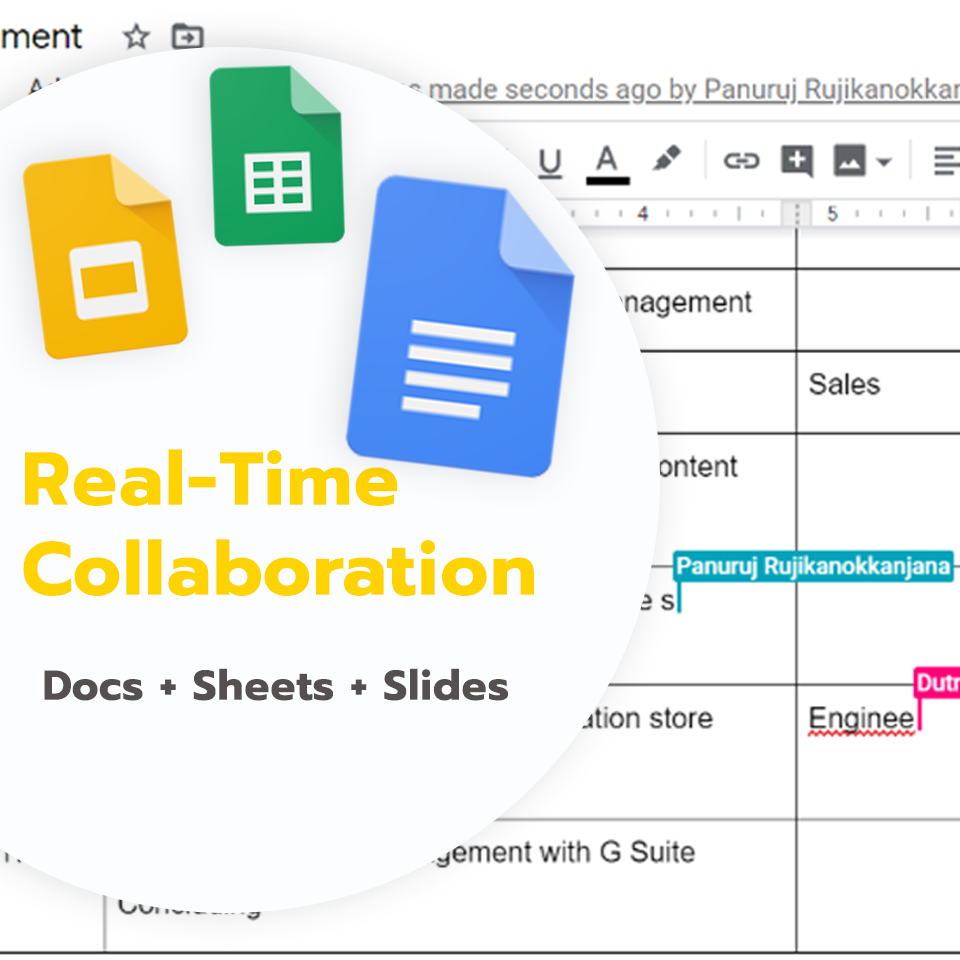Click the misspelled word Enginee
Image resolution: width=960 pixels, height=960 pixels.
pos(861,718)
